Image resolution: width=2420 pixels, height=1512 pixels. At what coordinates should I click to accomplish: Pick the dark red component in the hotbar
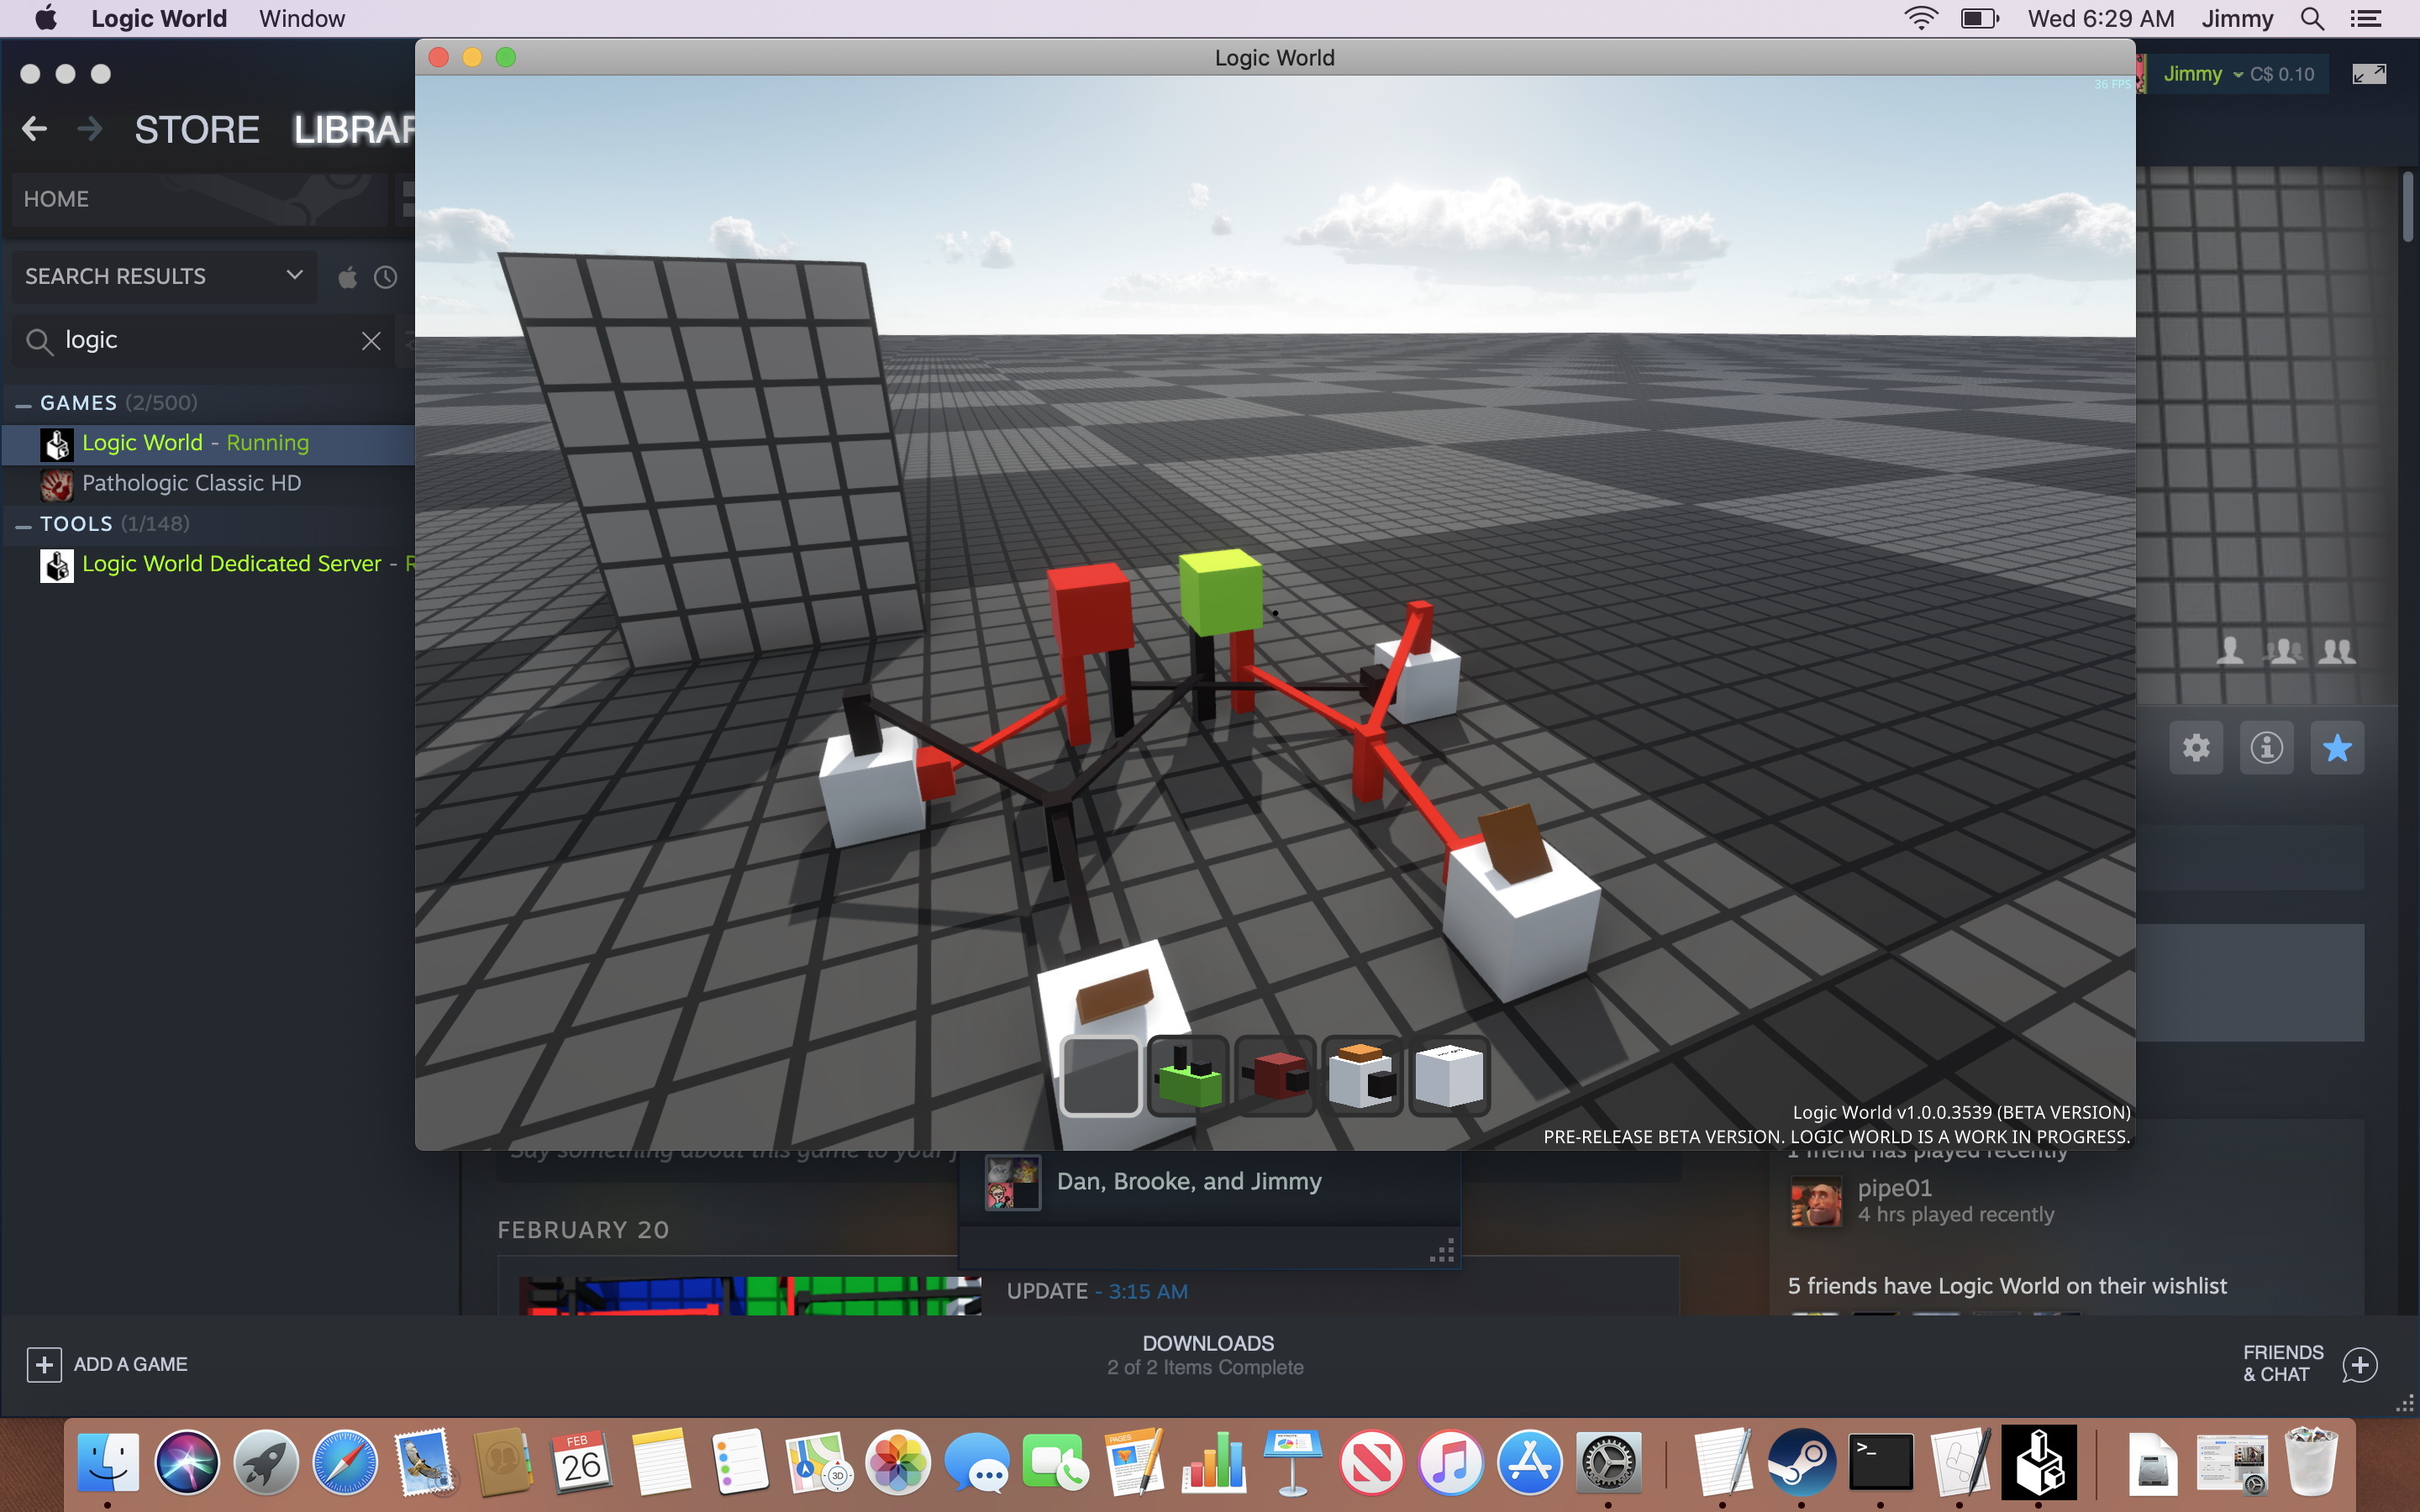(1275, 1076)
